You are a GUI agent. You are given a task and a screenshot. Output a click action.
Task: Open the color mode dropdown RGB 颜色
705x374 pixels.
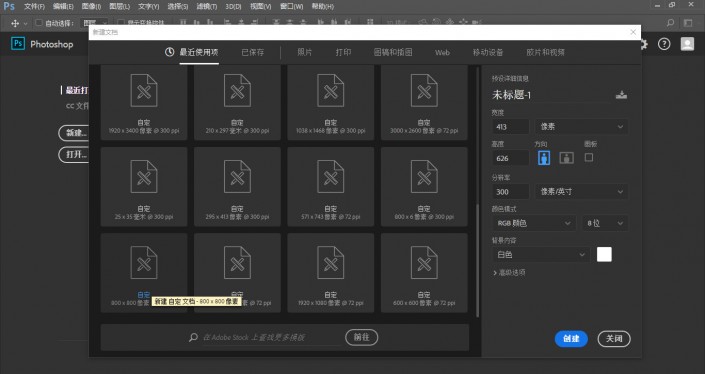click(534, 223)
